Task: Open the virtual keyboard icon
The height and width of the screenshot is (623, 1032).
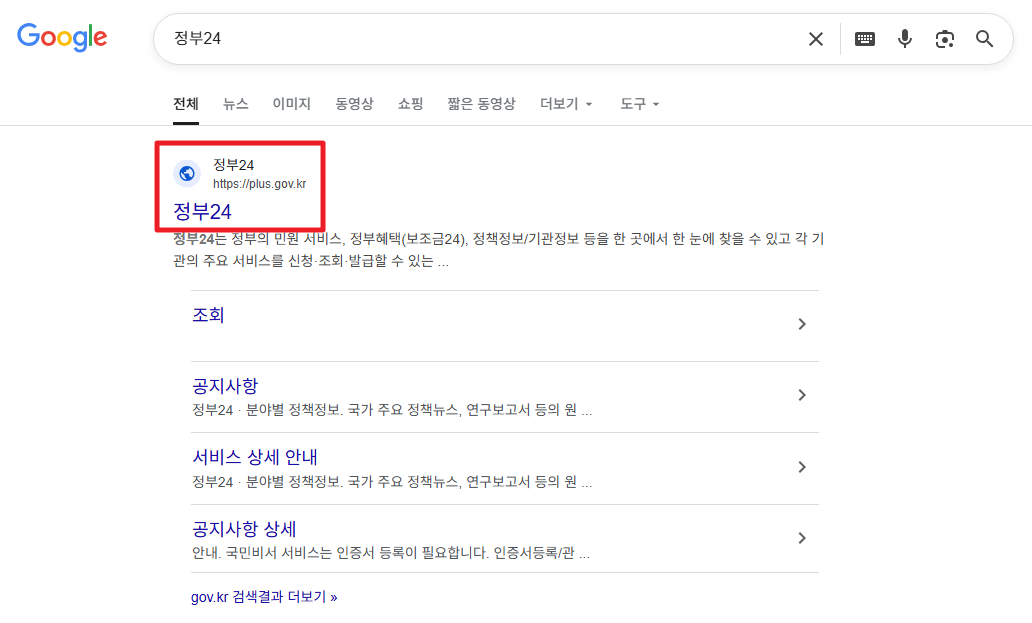Action: 864,38
